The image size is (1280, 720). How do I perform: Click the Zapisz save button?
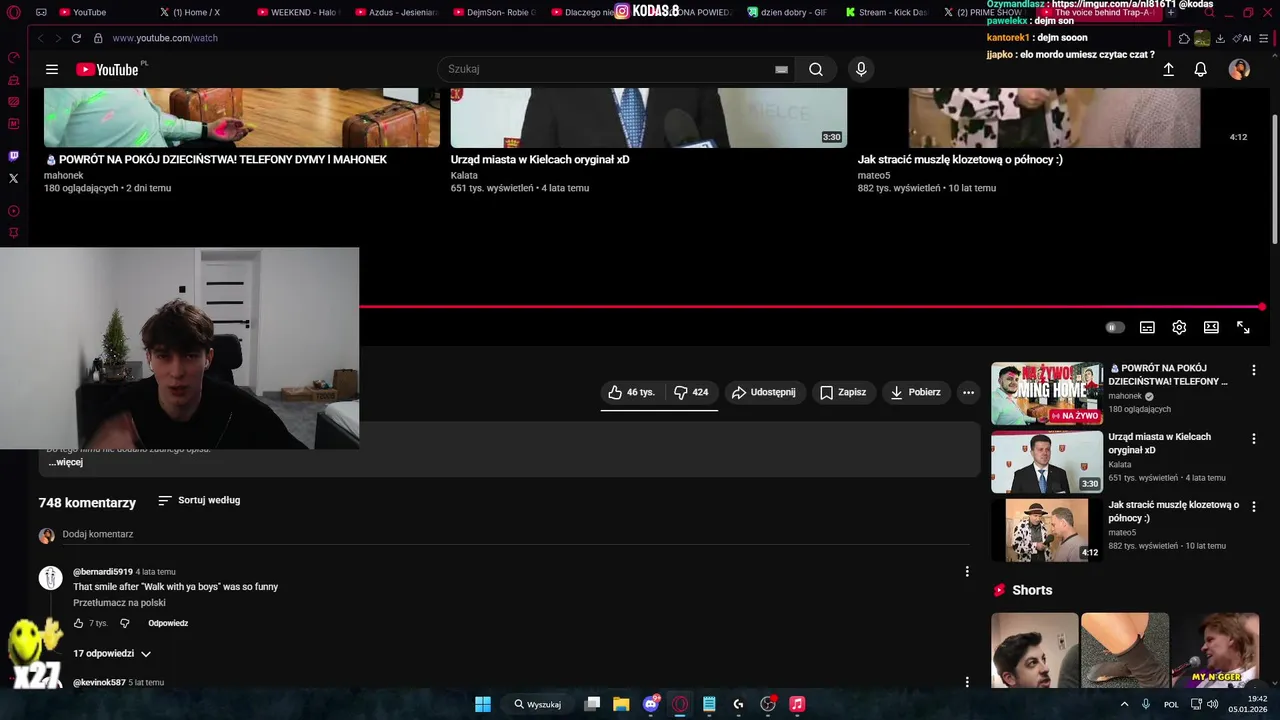tap(843, 392)
